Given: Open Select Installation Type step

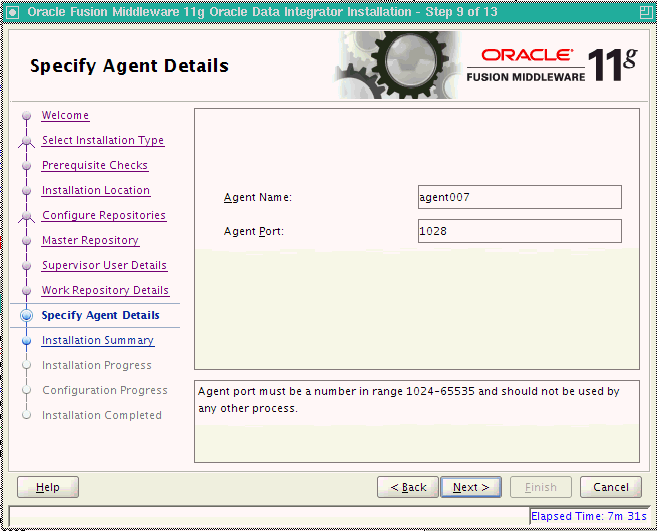Looking at the screenshot, I should (x=103, y=140).
